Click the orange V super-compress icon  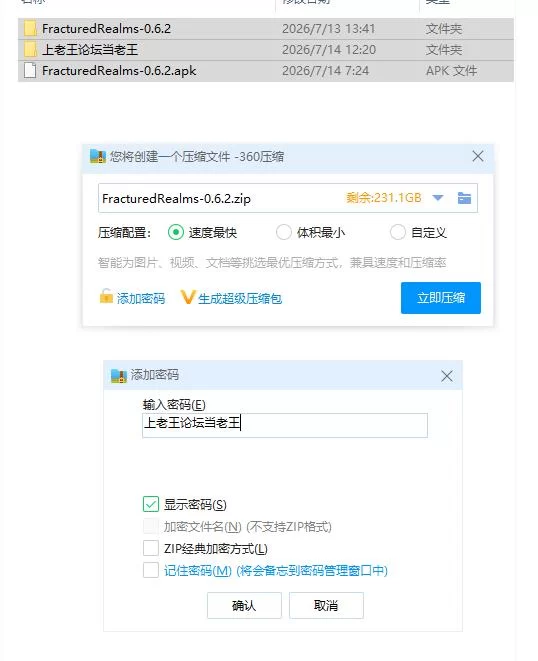(x=188, y=297)
